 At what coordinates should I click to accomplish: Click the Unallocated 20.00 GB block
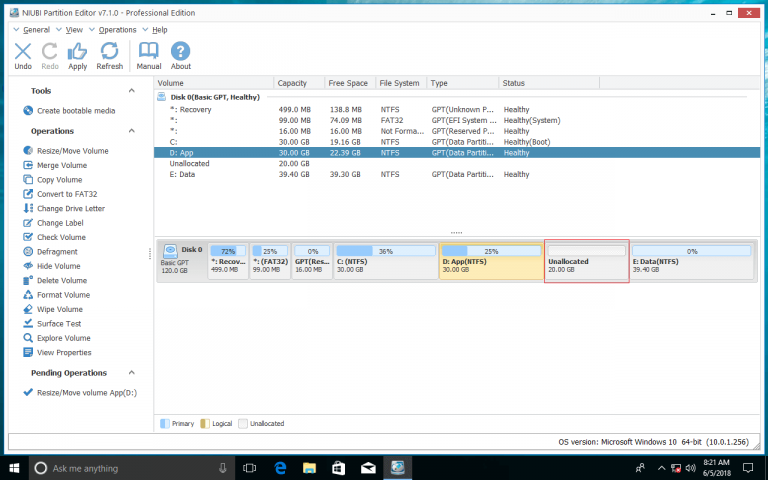[x=587, y=261]
